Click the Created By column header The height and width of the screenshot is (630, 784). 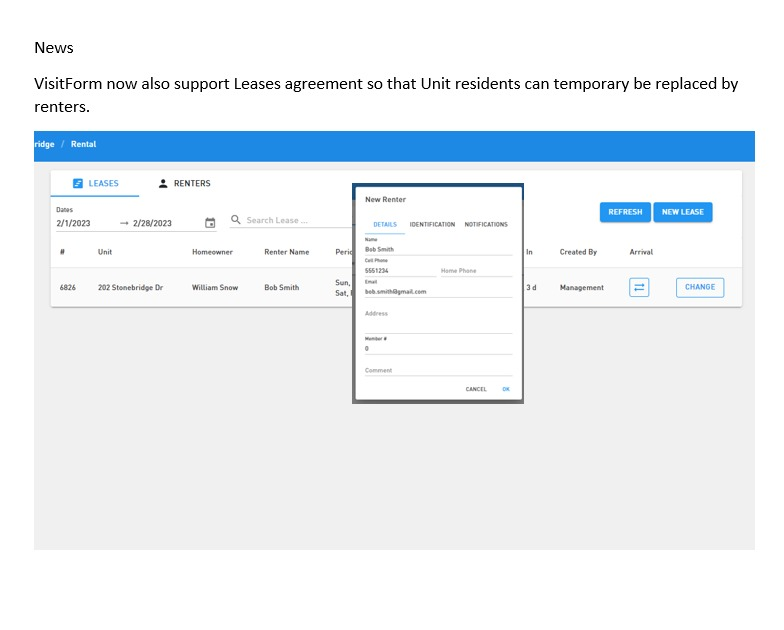[x=578, y=252]
